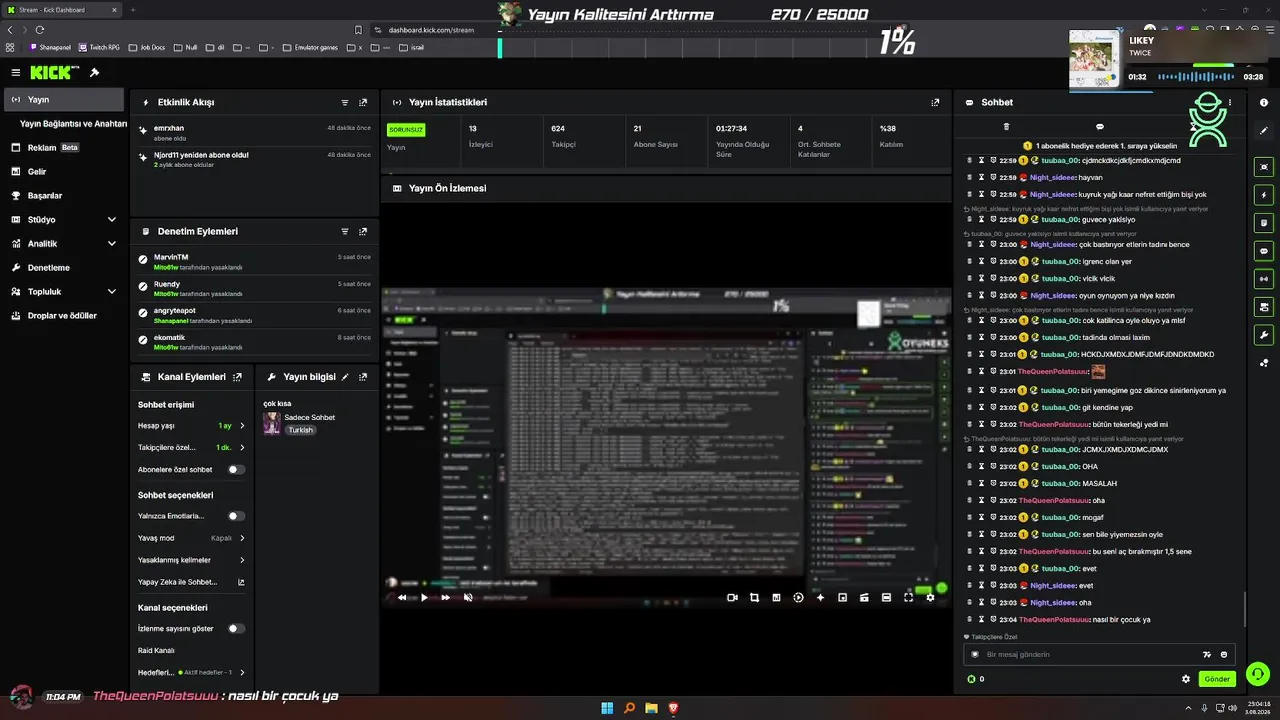Open Yayın Bağlantısı ve Anahtarı page
This screenshot has height=720, width=1280.
[73, 124]
